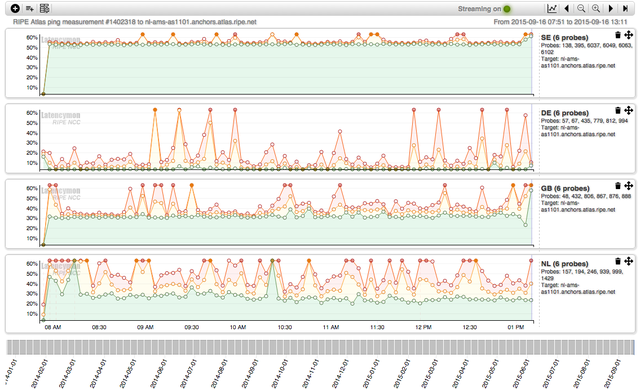
Task: Click the 10 AM tick on time axis
Action: click(238, 327)
